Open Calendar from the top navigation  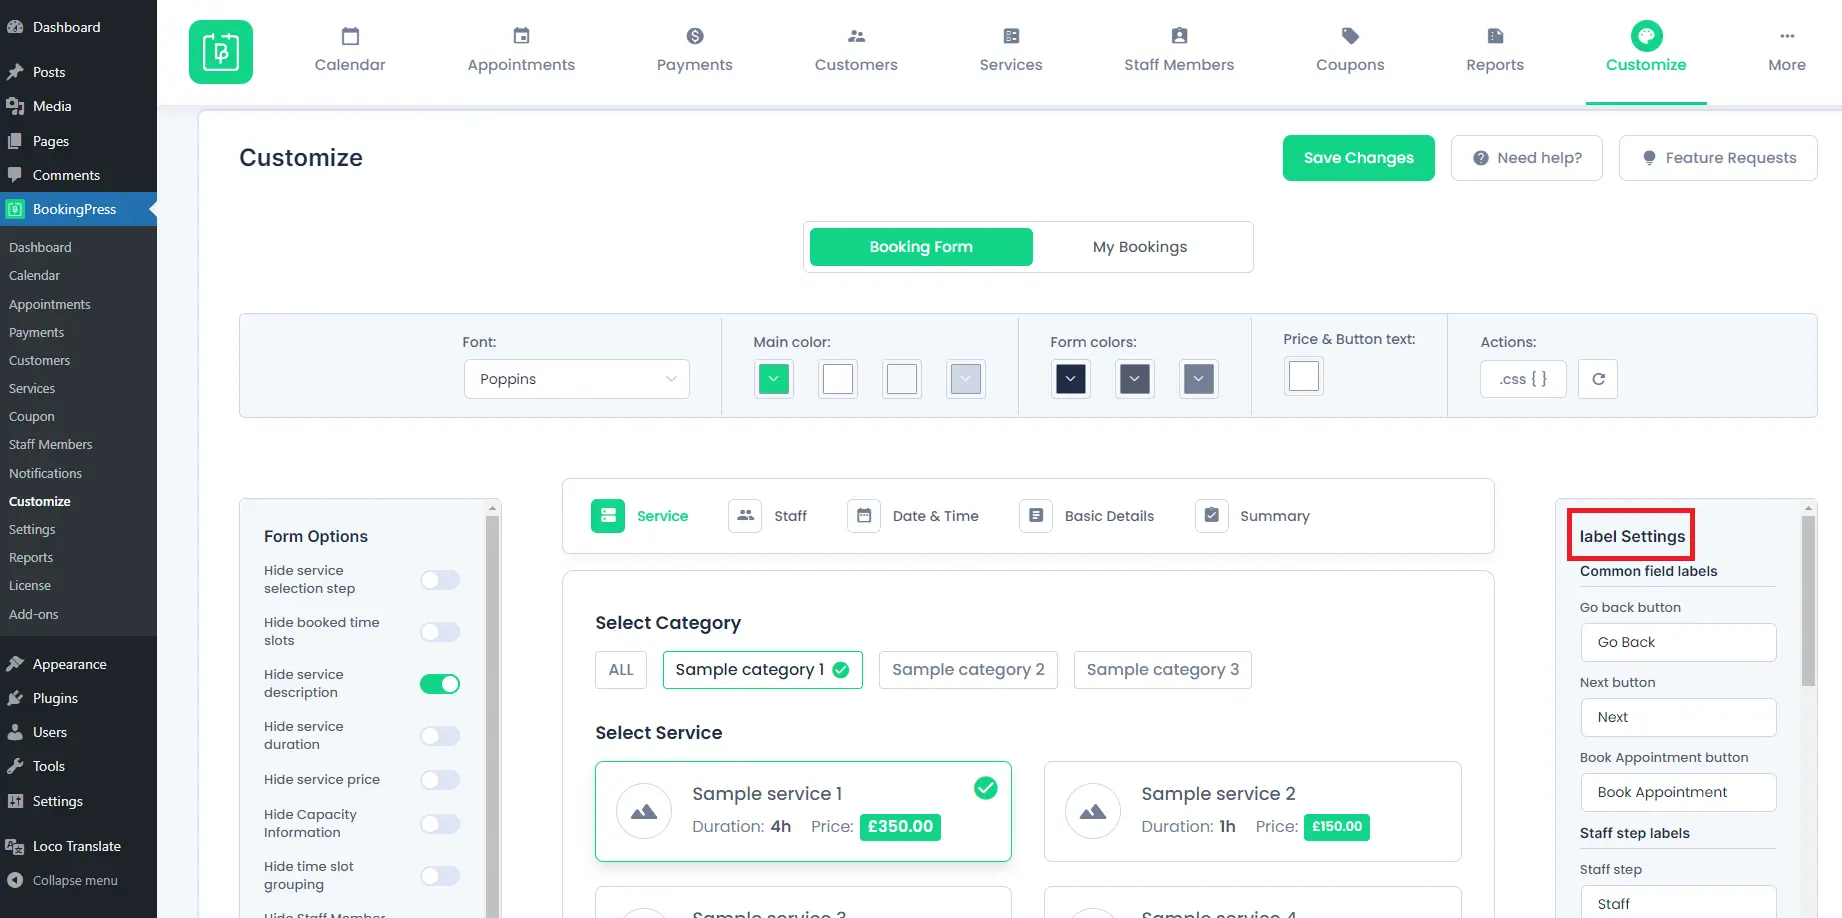click(350, 51)
